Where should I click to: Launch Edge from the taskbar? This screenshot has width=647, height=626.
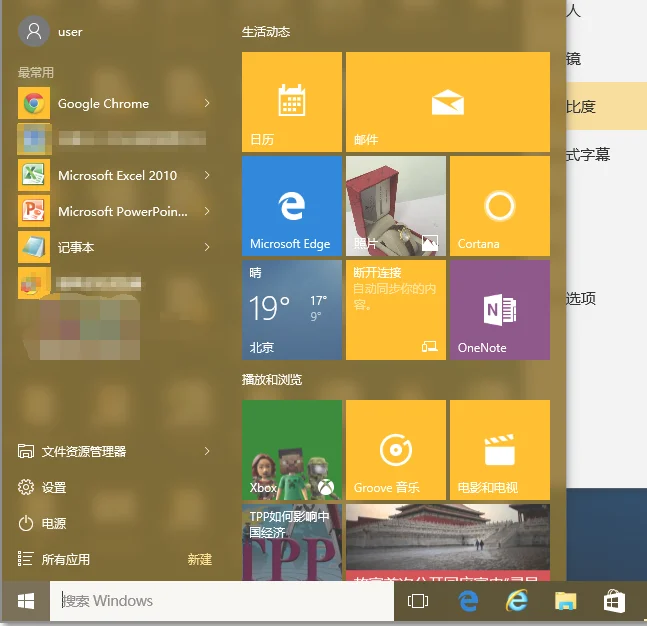[x=468, y=601]
